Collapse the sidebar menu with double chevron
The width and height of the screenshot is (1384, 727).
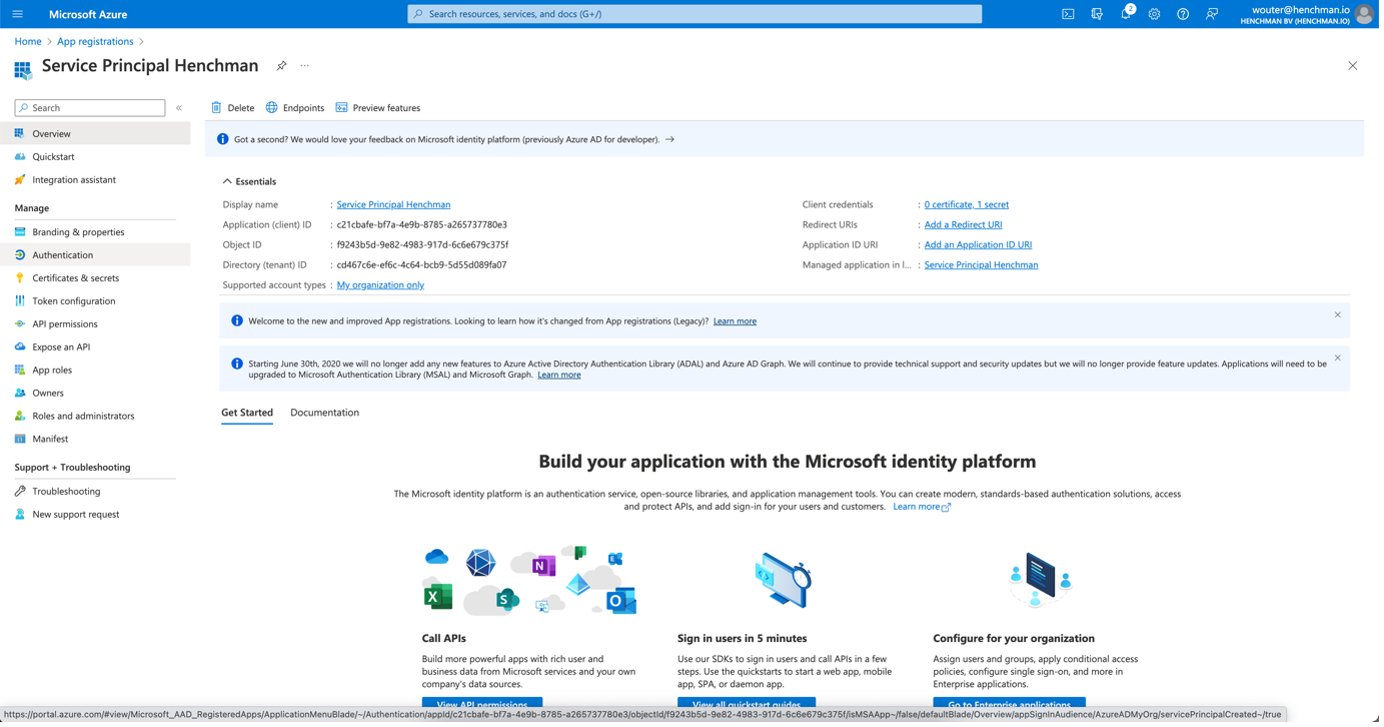click(x=180, y=108)
